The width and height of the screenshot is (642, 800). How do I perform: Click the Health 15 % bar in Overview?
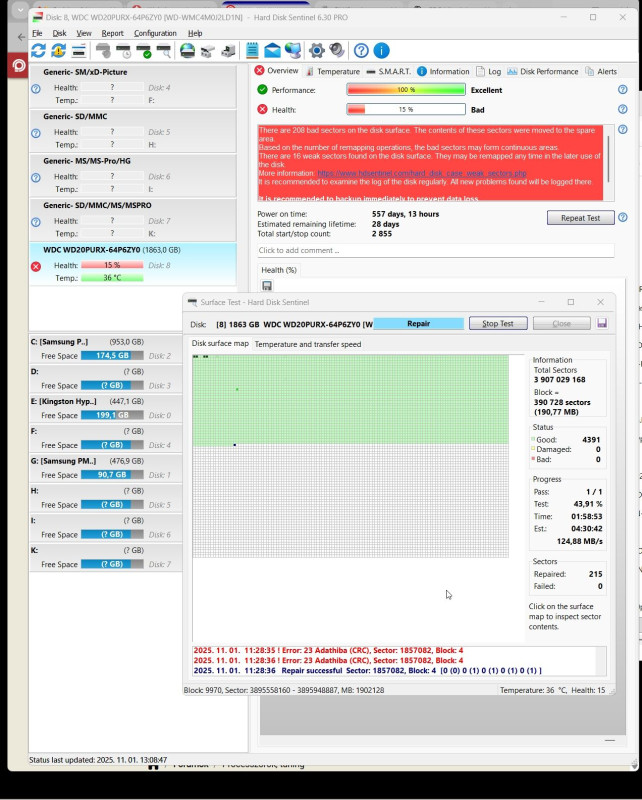click(406, 109)
